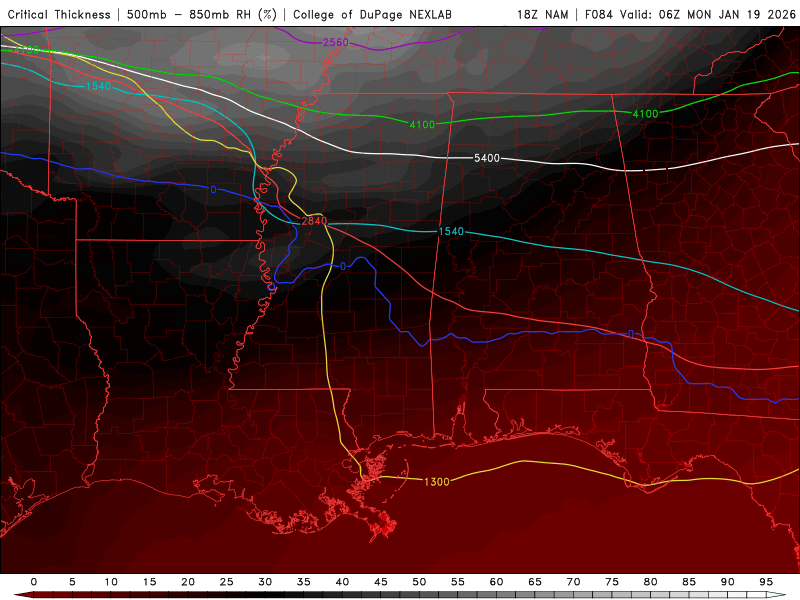Select the green "4100" label on the eastern contour
800x600 pixels.
(645, 114)
